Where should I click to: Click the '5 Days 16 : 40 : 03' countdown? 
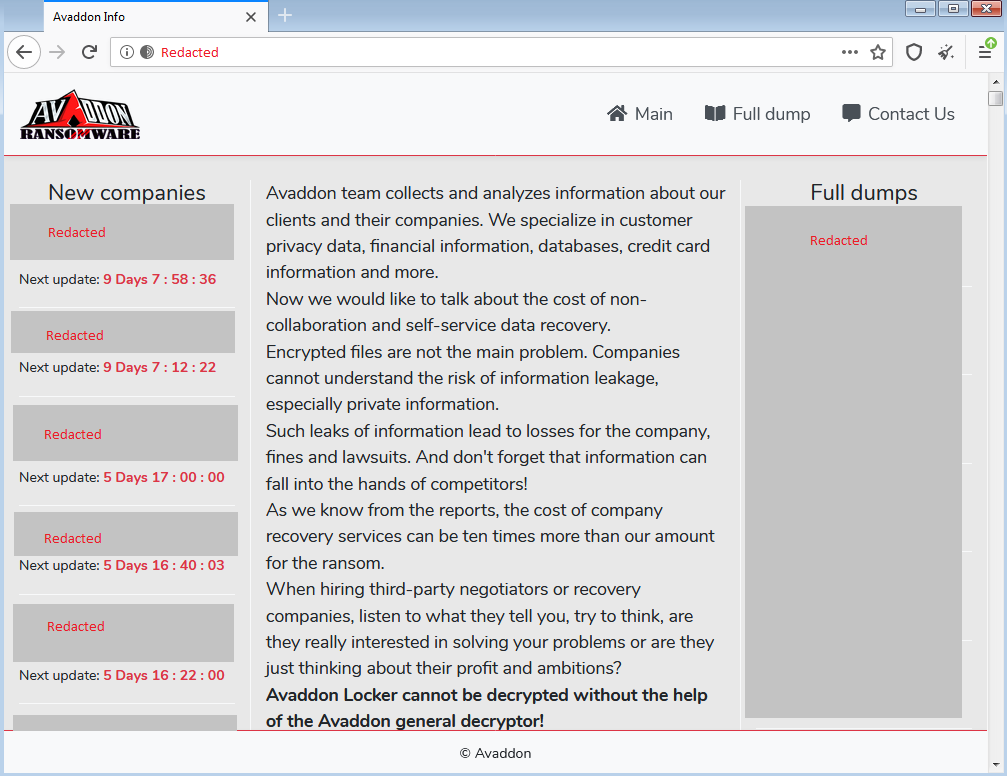(164, 565)
